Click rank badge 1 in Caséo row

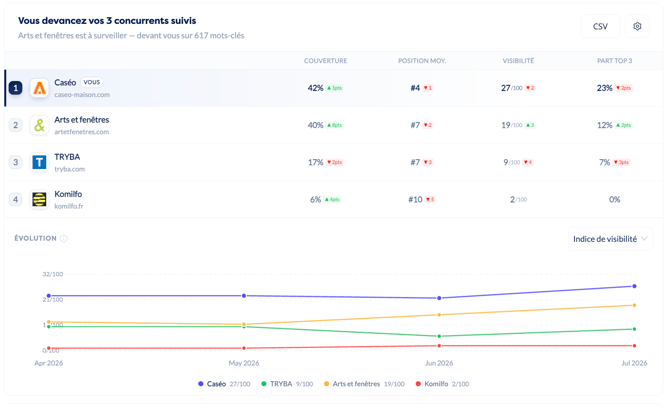click(x=16, y=88)
